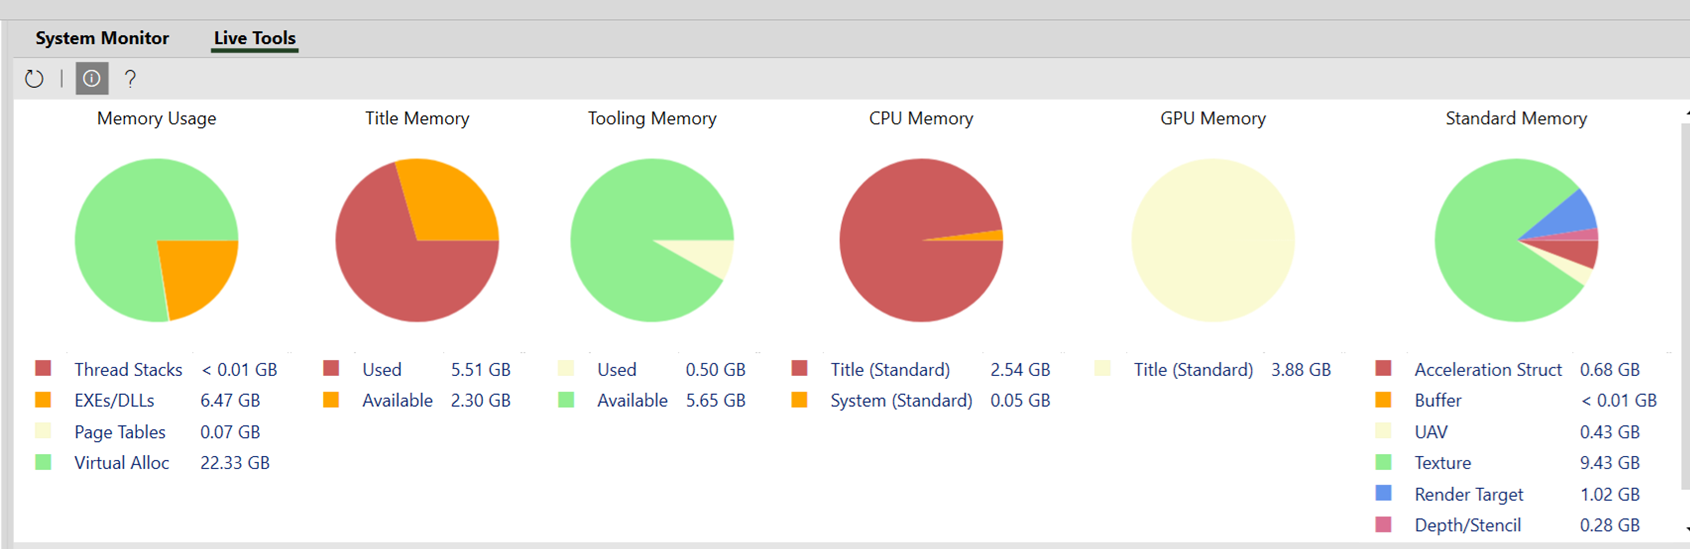Click the Page Tables legend label

point(120,432)
